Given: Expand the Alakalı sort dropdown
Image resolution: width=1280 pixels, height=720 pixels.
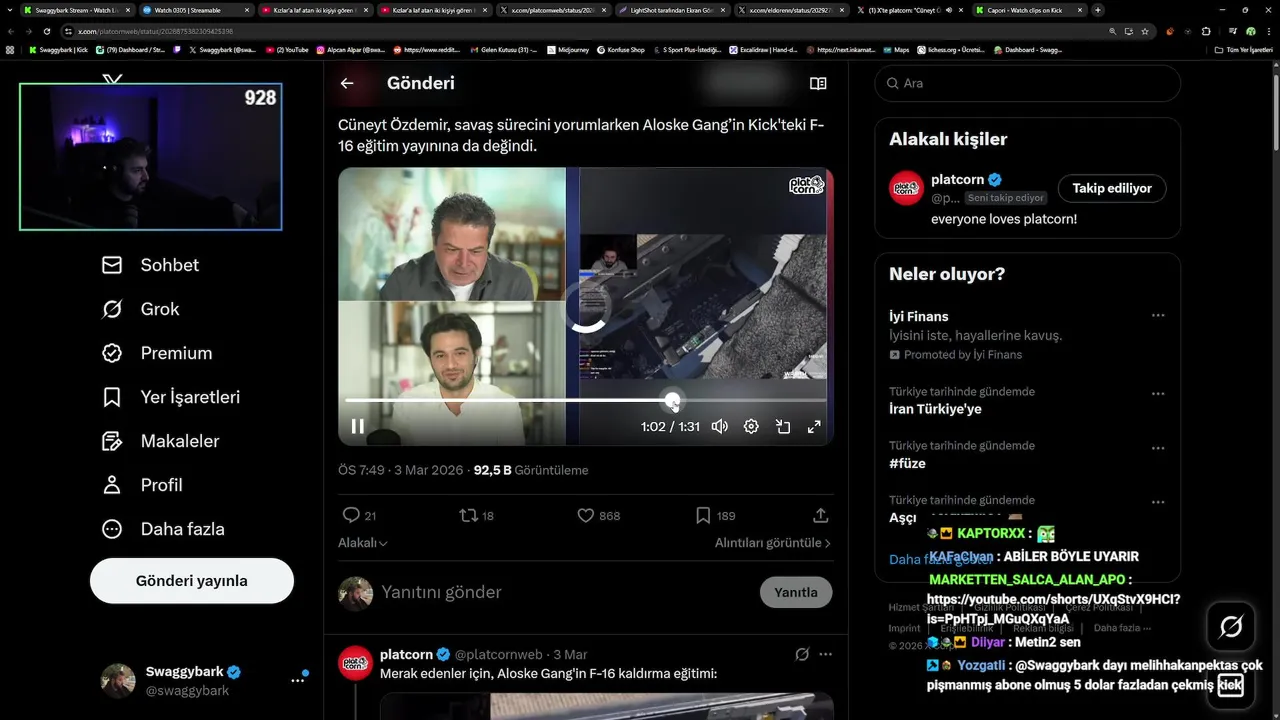Looking at the screenshot, I should point(363,543).
